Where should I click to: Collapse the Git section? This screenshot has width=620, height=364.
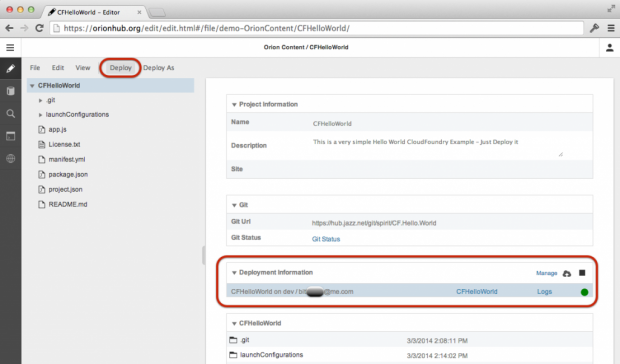234,205
